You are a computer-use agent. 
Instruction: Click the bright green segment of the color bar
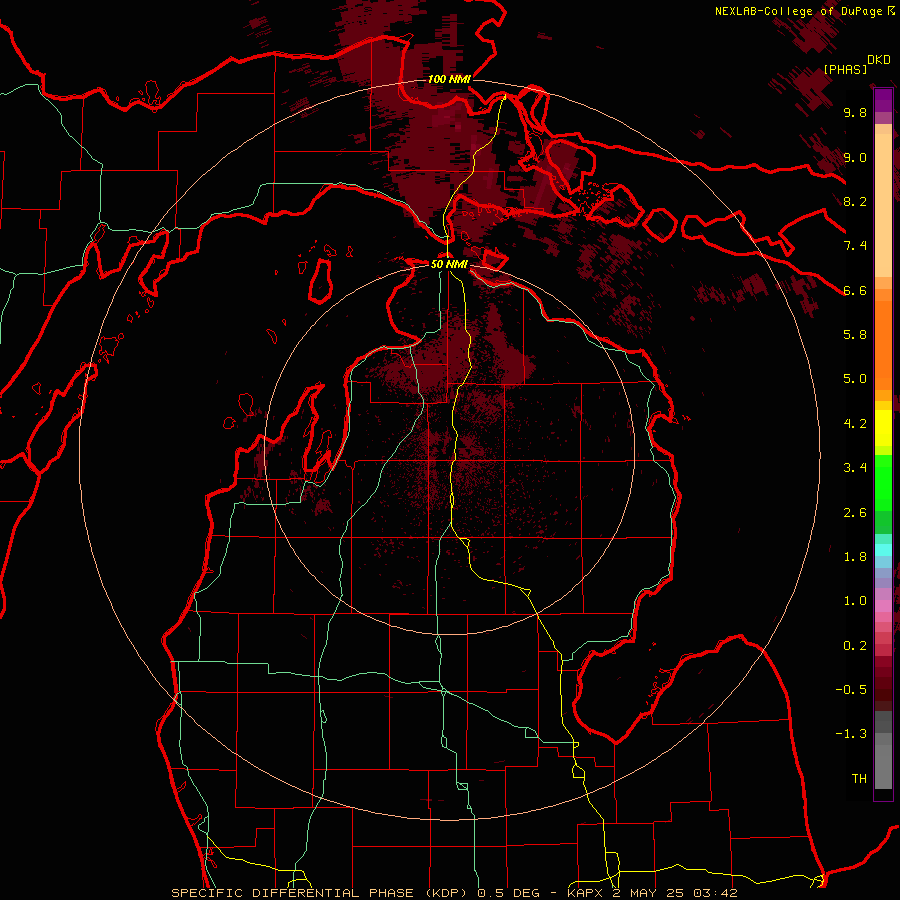883,482
